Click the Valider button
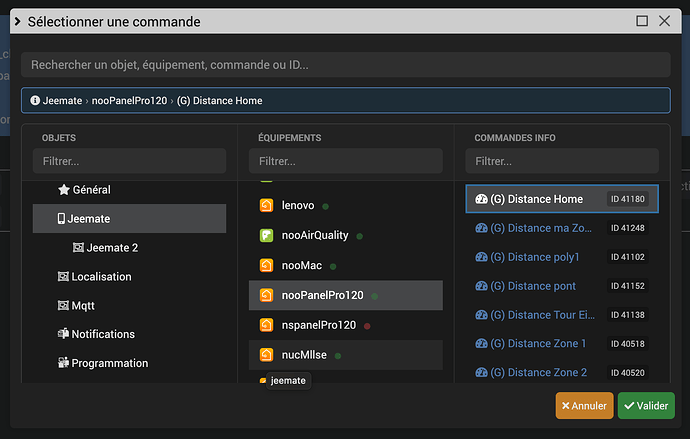This screenshot has width=690, height=439. pos(646,406)
